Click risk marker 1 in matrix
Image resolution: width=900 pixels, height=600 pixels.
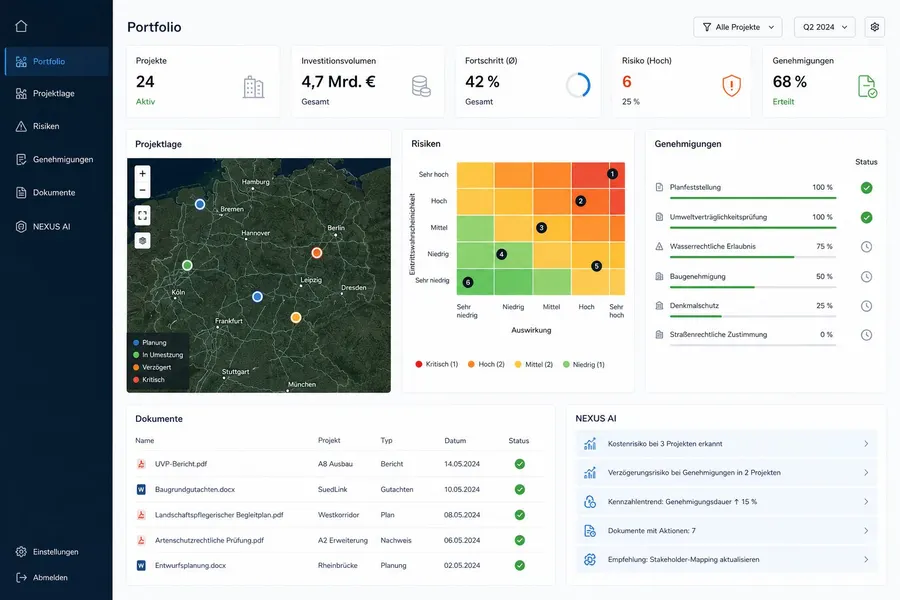click(612, 173)
